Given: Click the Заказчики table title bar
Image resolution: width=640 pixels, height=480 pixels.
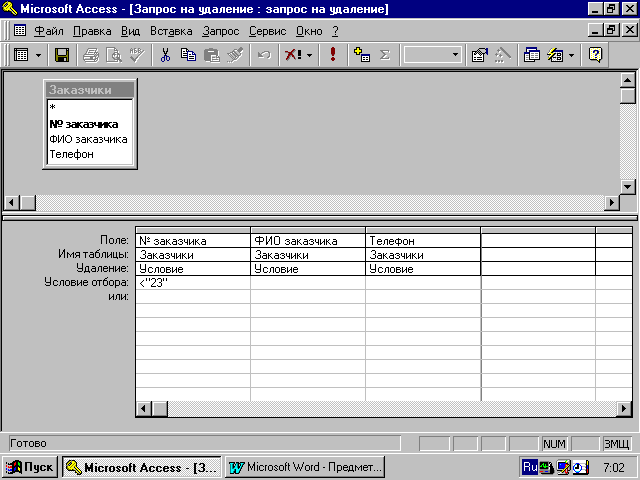Looking at the screenshot, I should click(90, 90).
